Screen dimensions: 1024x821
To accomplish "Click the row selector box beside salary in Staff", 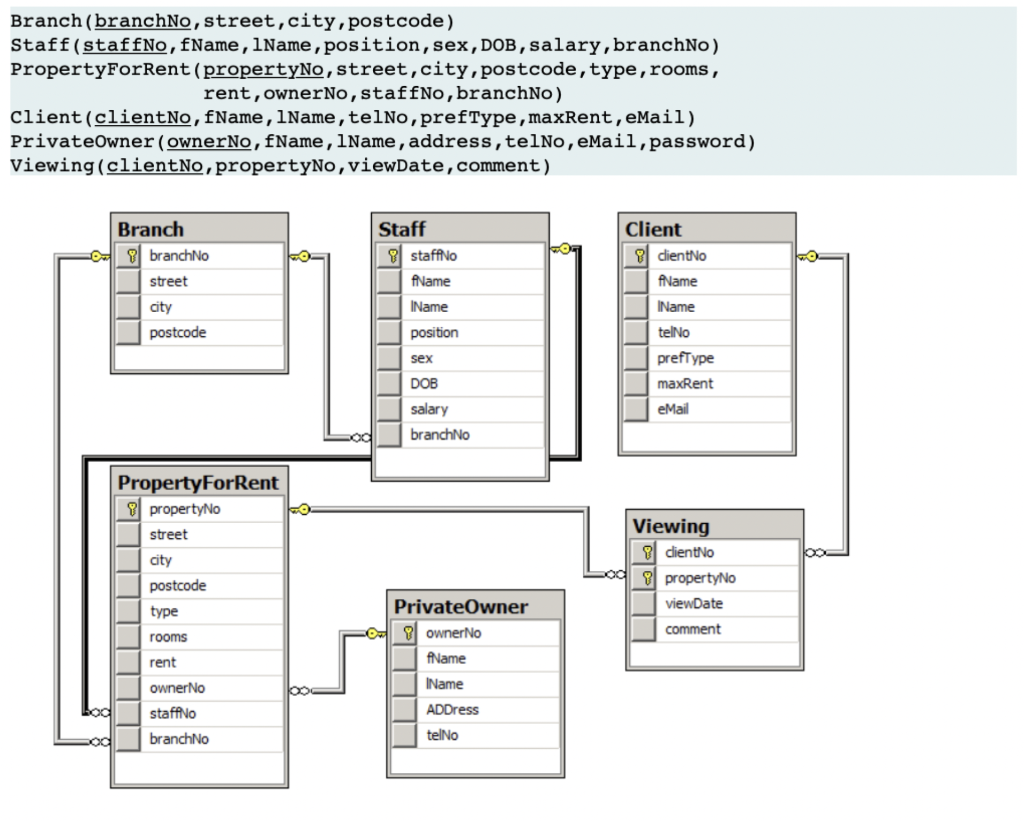I will (x=389, y=409).
